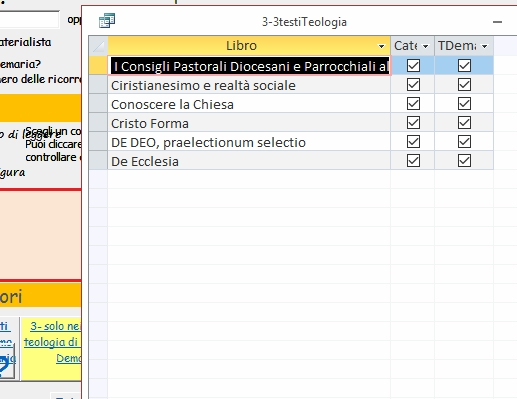Toggle Cate checkbox for De Ecclesia
The width and height of the screenshot is (517, 399).
pyautogui.click(x=413, y=161)
